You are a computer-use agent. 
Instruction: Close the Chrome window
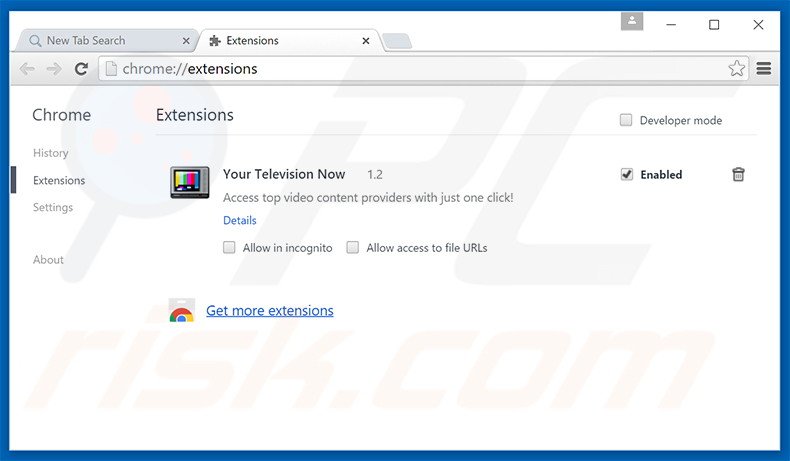(x=758, y=25)
